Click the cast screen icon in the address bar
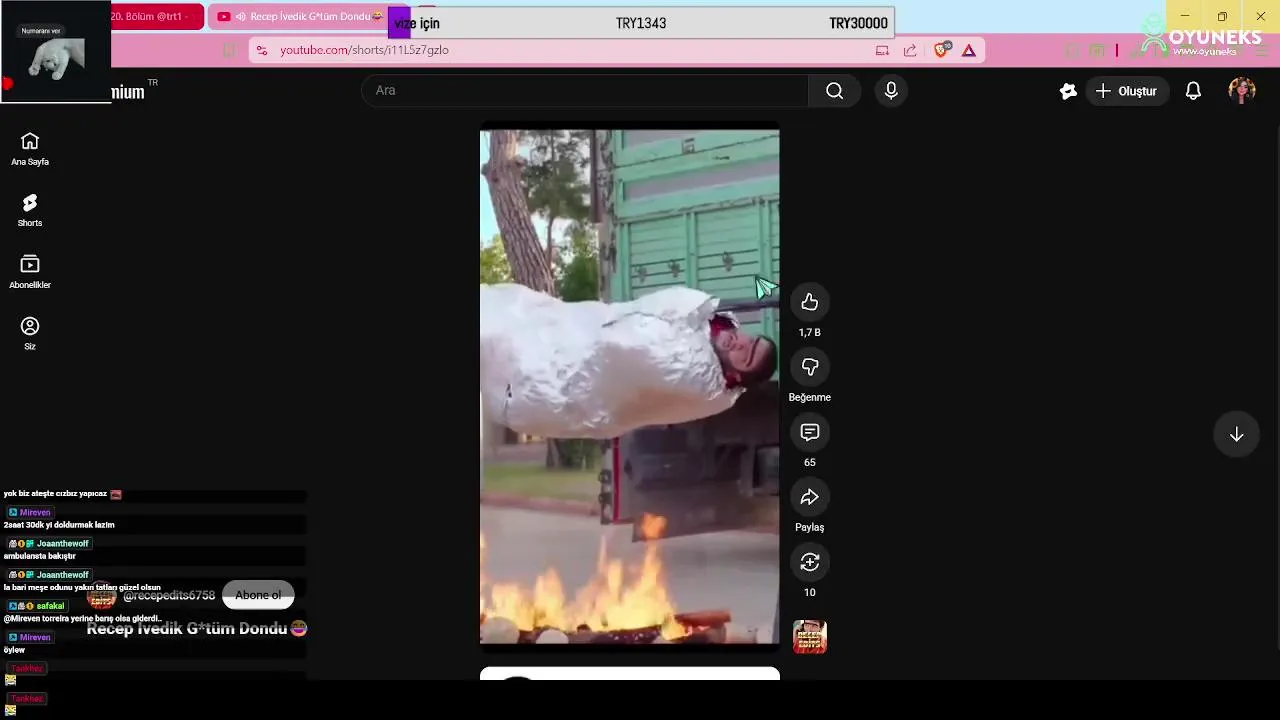Viewport: 1280px width, 720px height. (882, 50)
